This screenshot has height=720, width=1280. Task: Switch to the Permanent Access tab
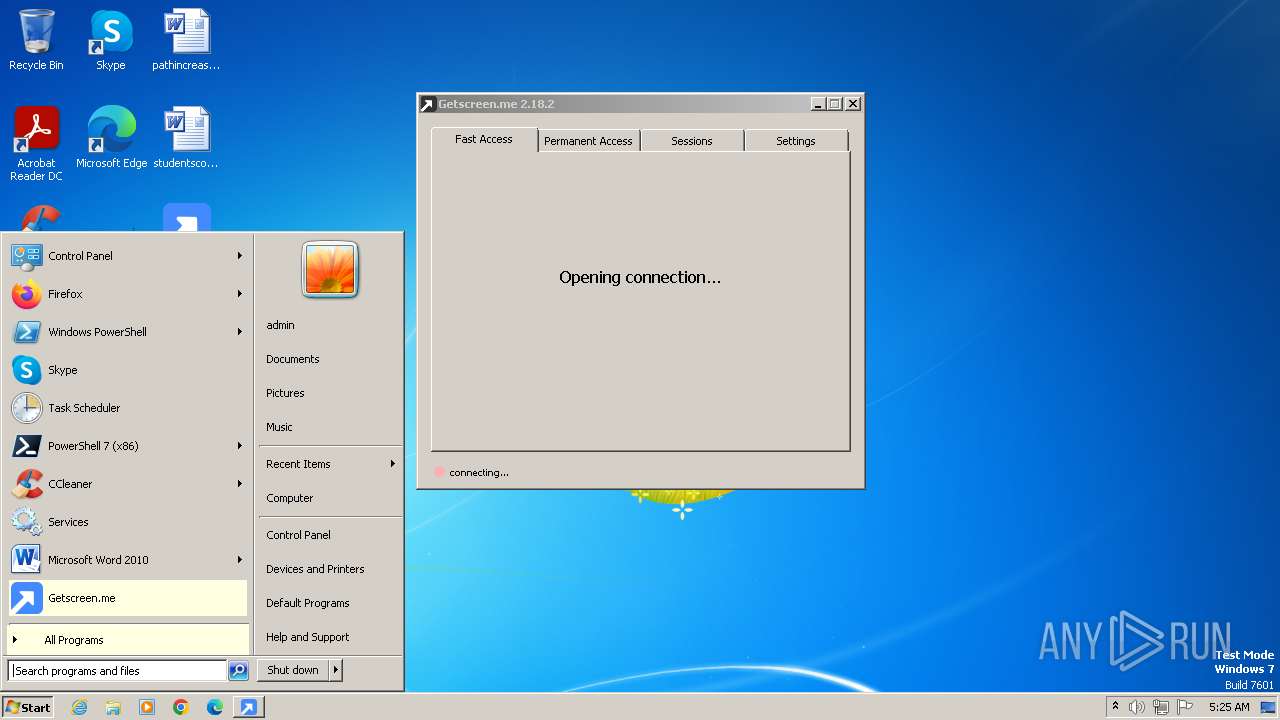[x=588, y=141]
